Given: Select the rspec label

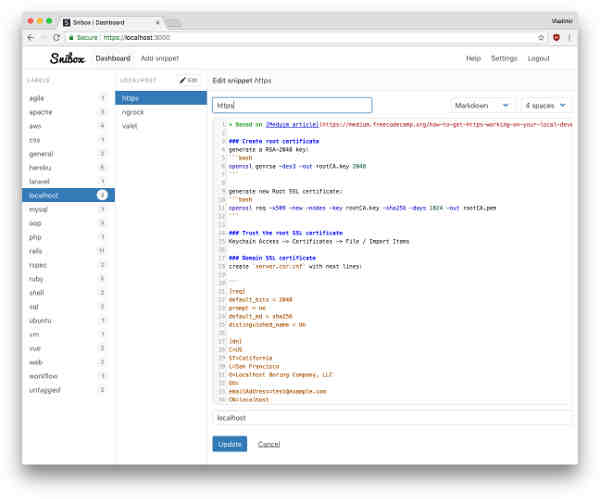Looking at the screenshot, I should click(68, 265).
